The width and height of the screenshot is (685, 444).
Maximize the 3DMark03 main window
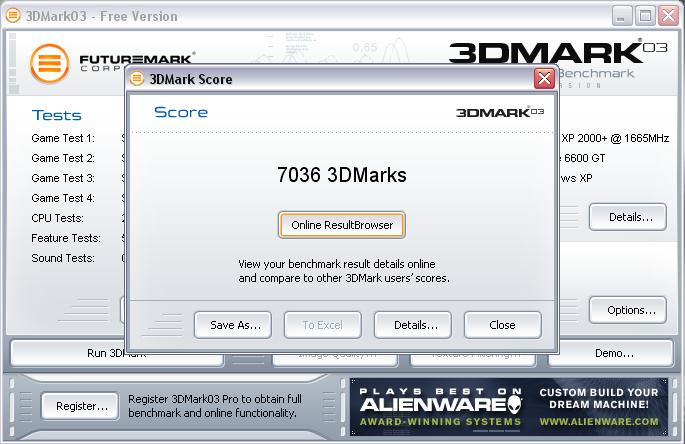(645, 16)
